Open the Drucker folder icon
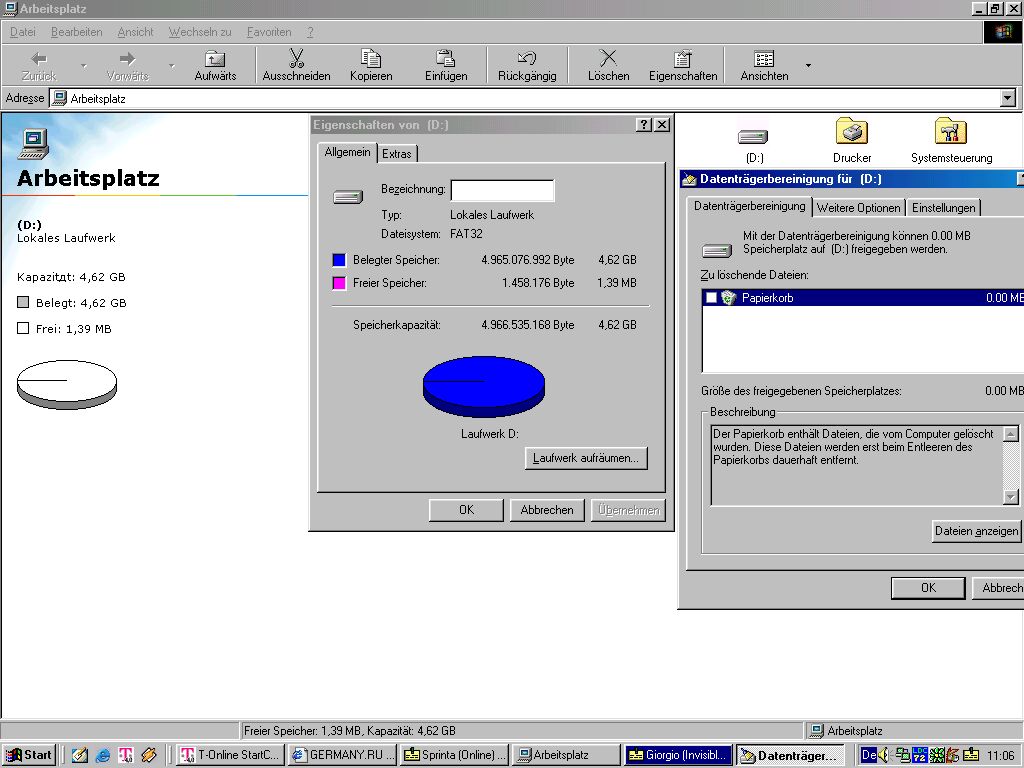Screen dimensions: 1024x768 (852, 133)
